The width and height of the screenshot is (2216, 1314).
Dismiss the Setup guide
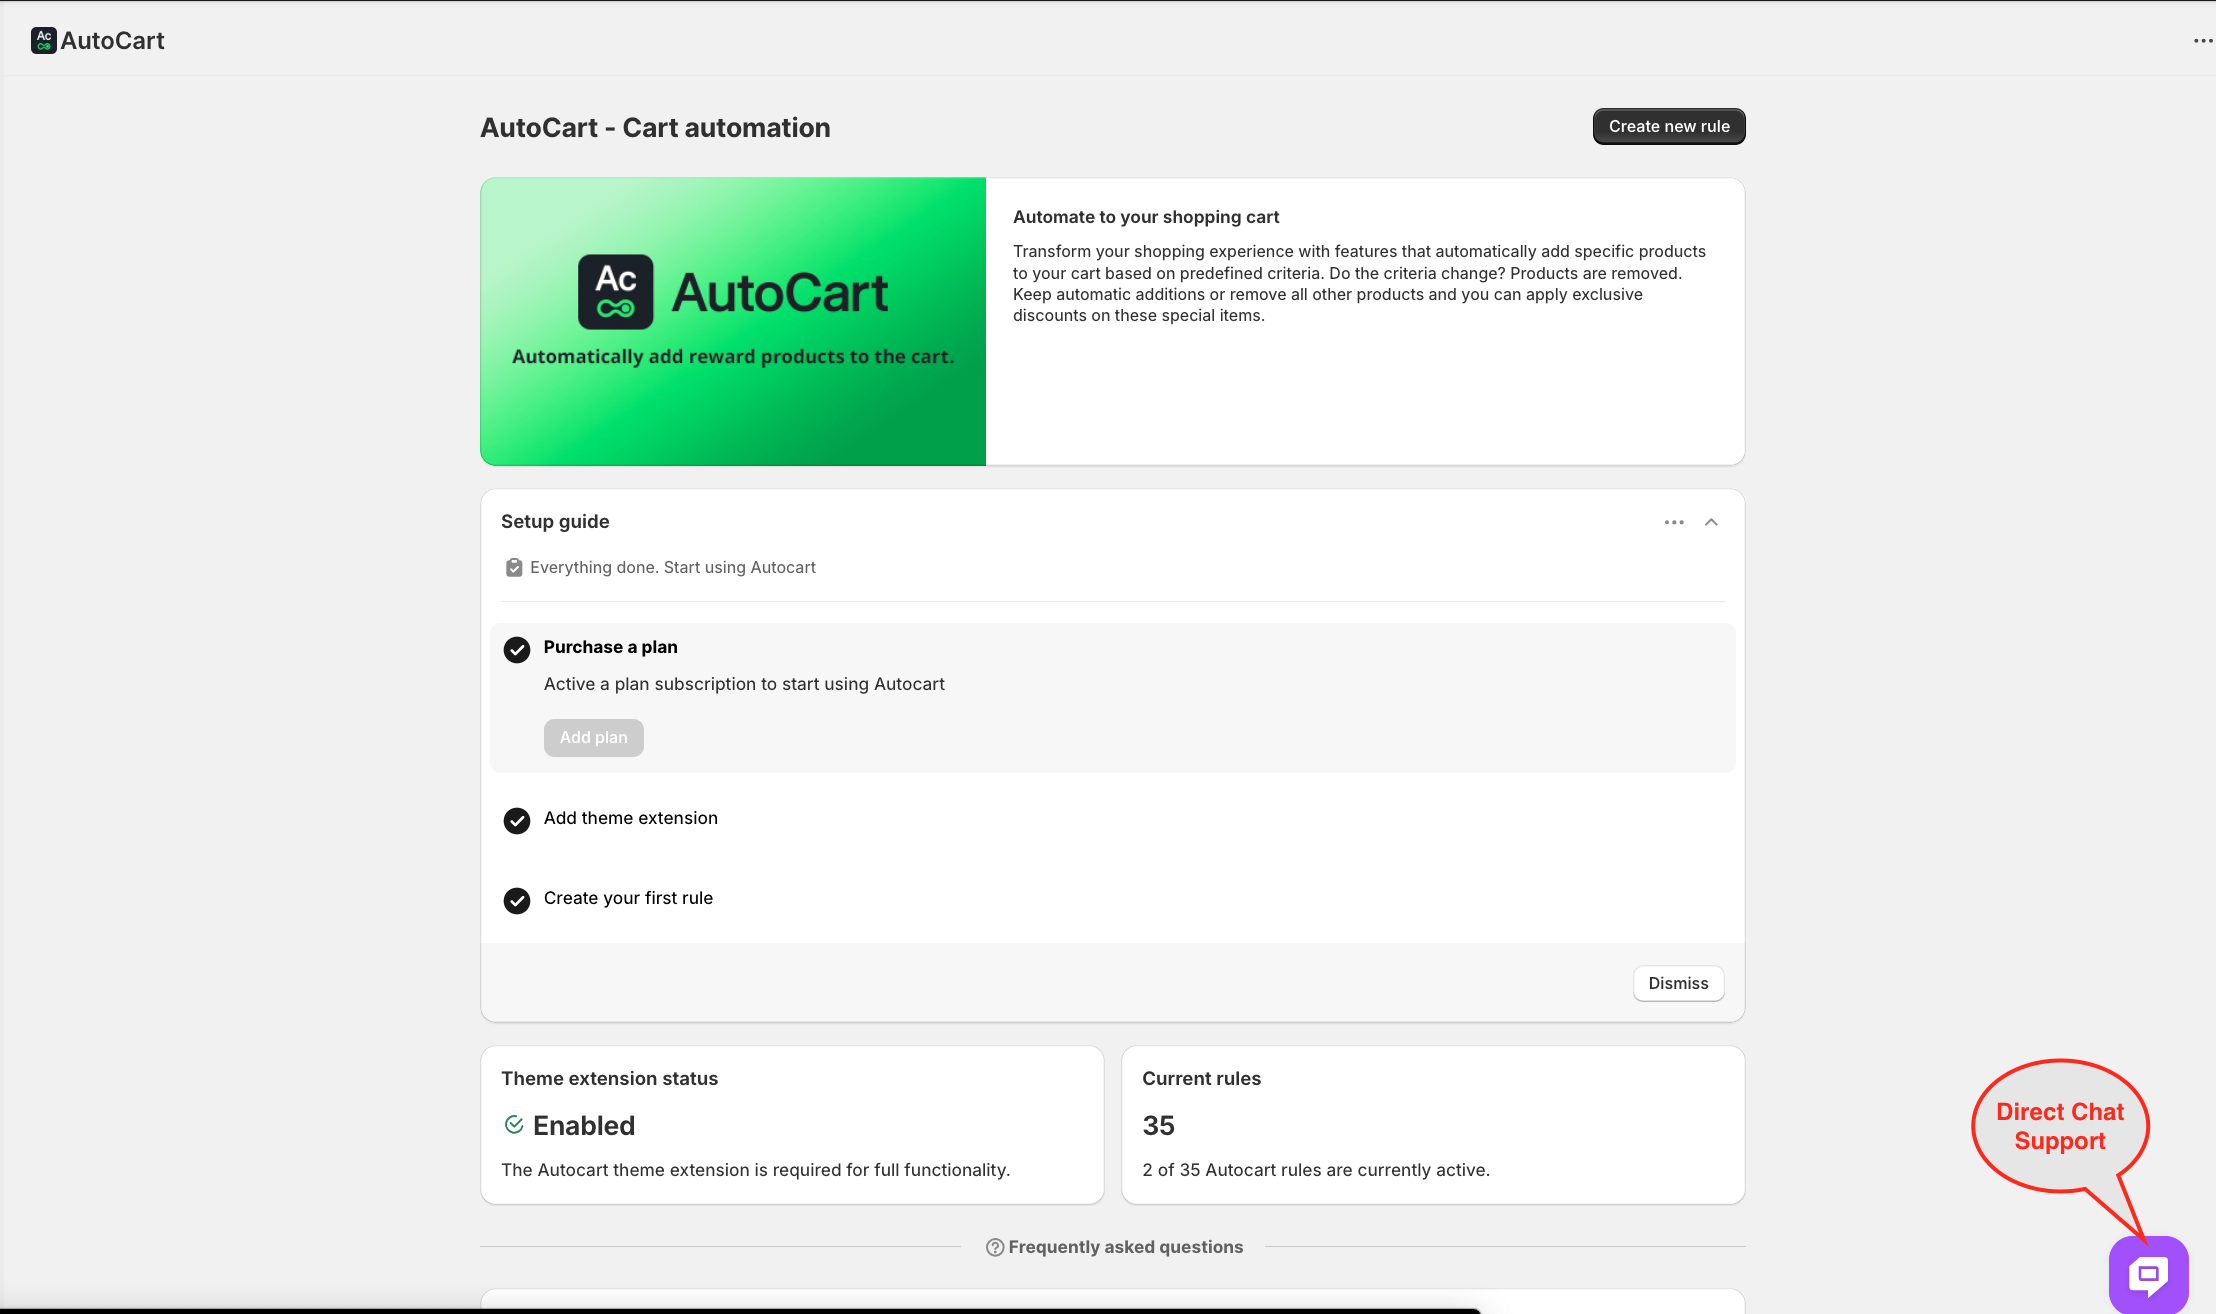(1678, 983)
